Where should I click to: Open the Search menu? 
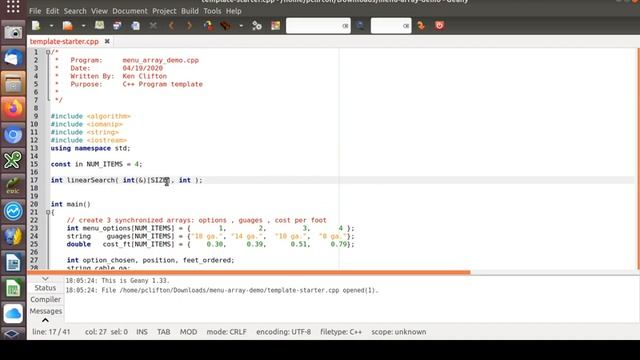pos(75,11)
